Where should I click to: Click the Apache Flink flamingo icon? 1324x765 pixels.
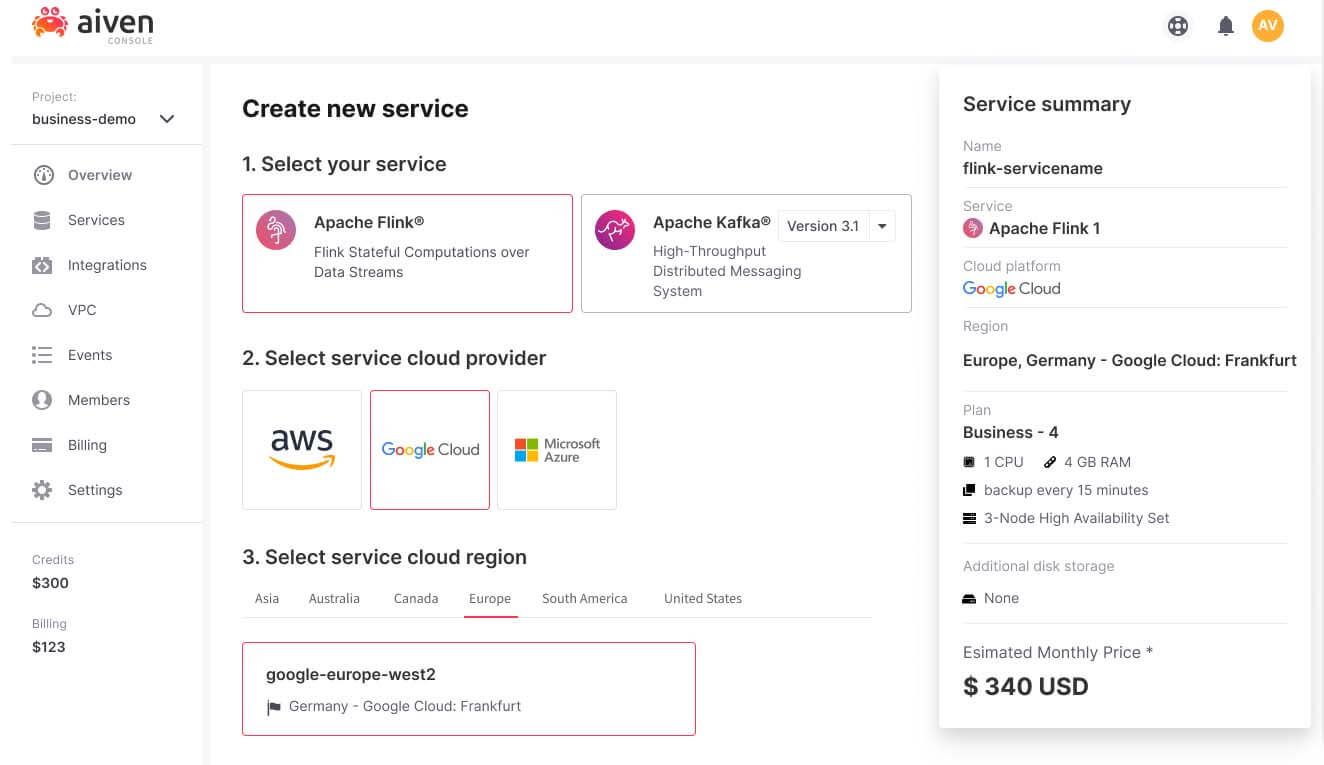(x=276, y=230)
